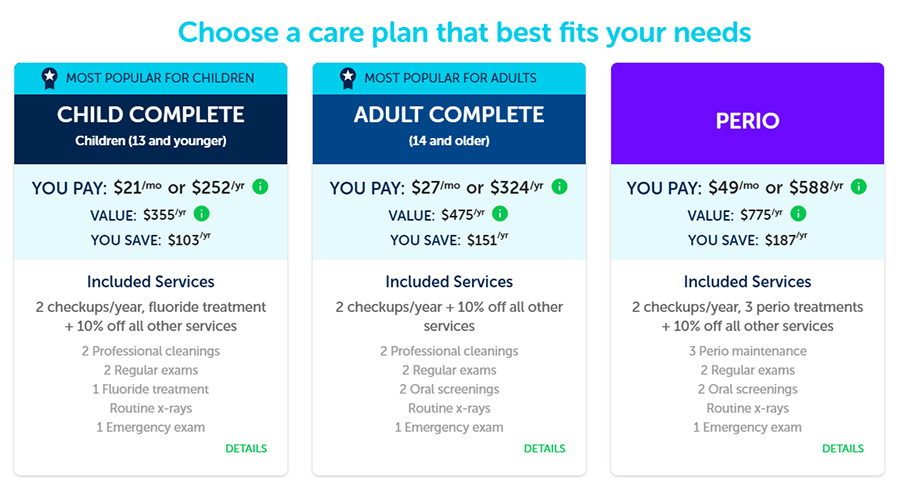Select the Adult Complete plan header
This screenshot has height=500, width=900.
click(x=449, y=129)
